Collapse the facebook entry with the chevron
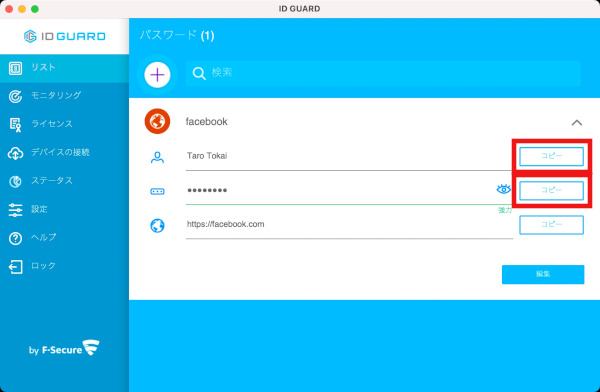 click(x=577, y=122)
